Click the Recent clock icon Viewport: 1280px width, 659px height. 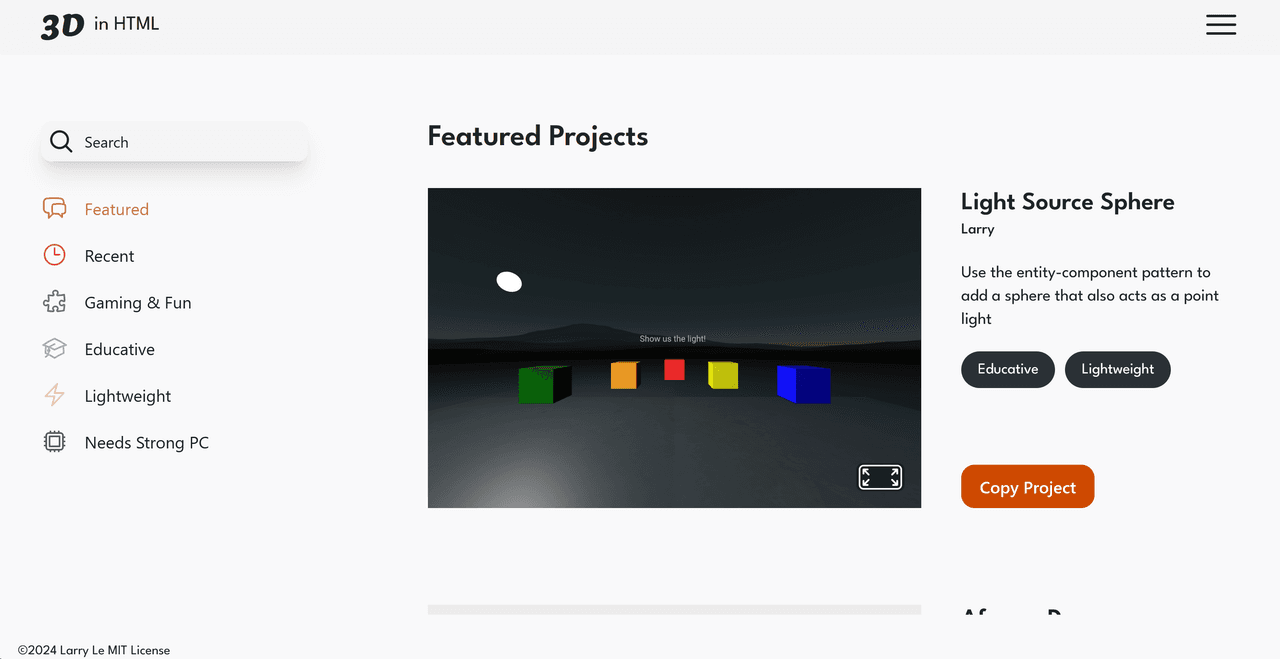pyautogui.click(x=54, y=256)
